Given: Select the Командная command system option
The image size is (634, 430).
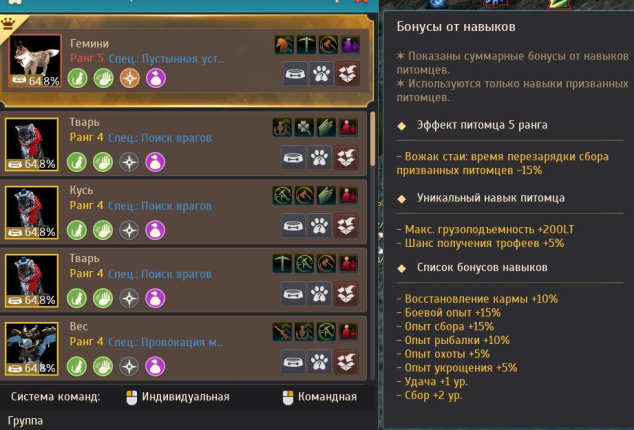Looking at the screenshot, I should click(x=320, y=397).
